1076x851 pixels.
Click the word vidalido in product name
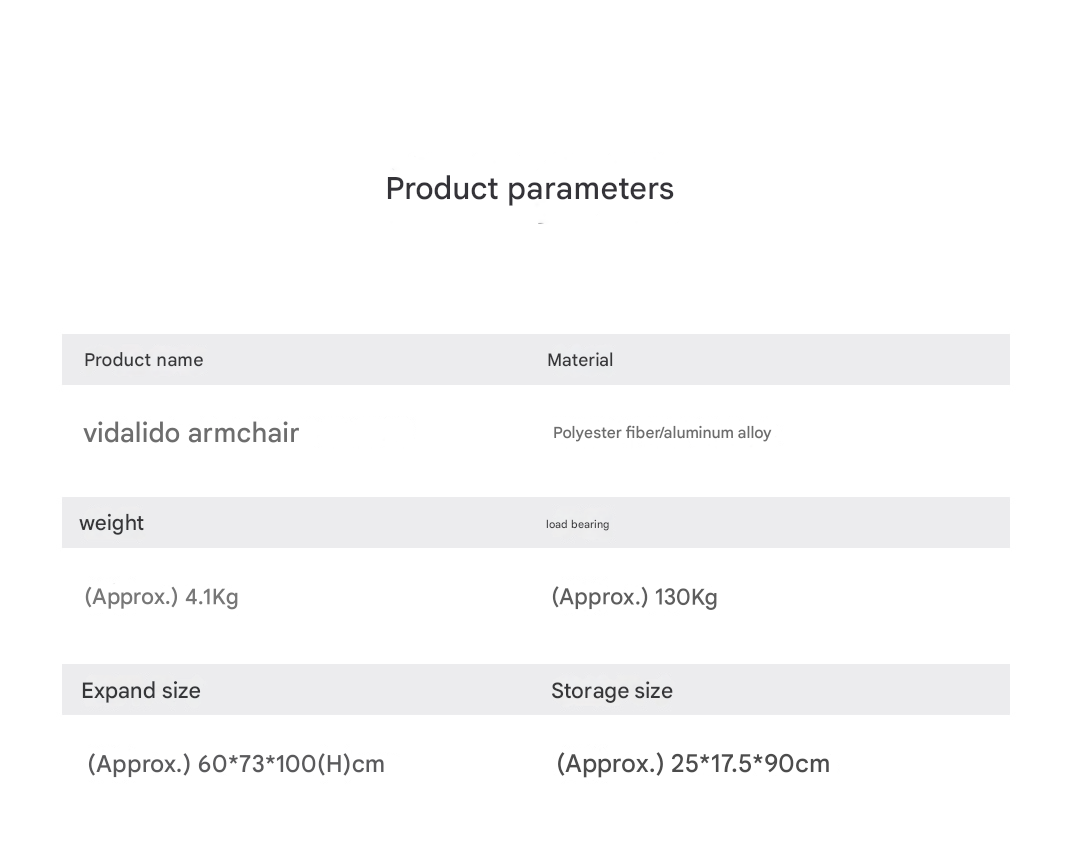pyautogui.click(x=132, y=433)
